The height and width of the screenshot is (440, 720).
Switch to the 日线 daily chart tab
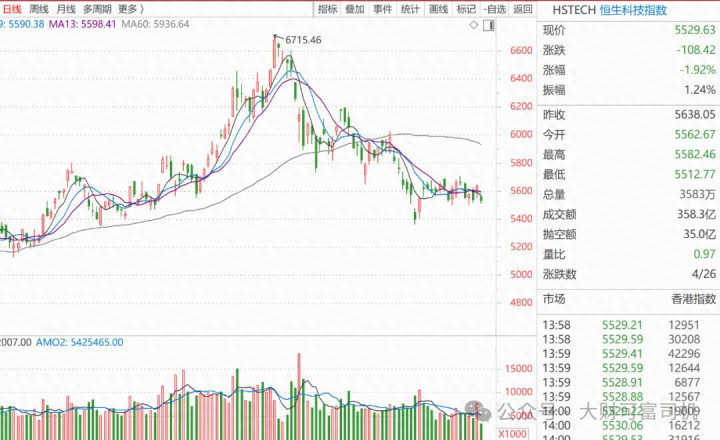12,9
